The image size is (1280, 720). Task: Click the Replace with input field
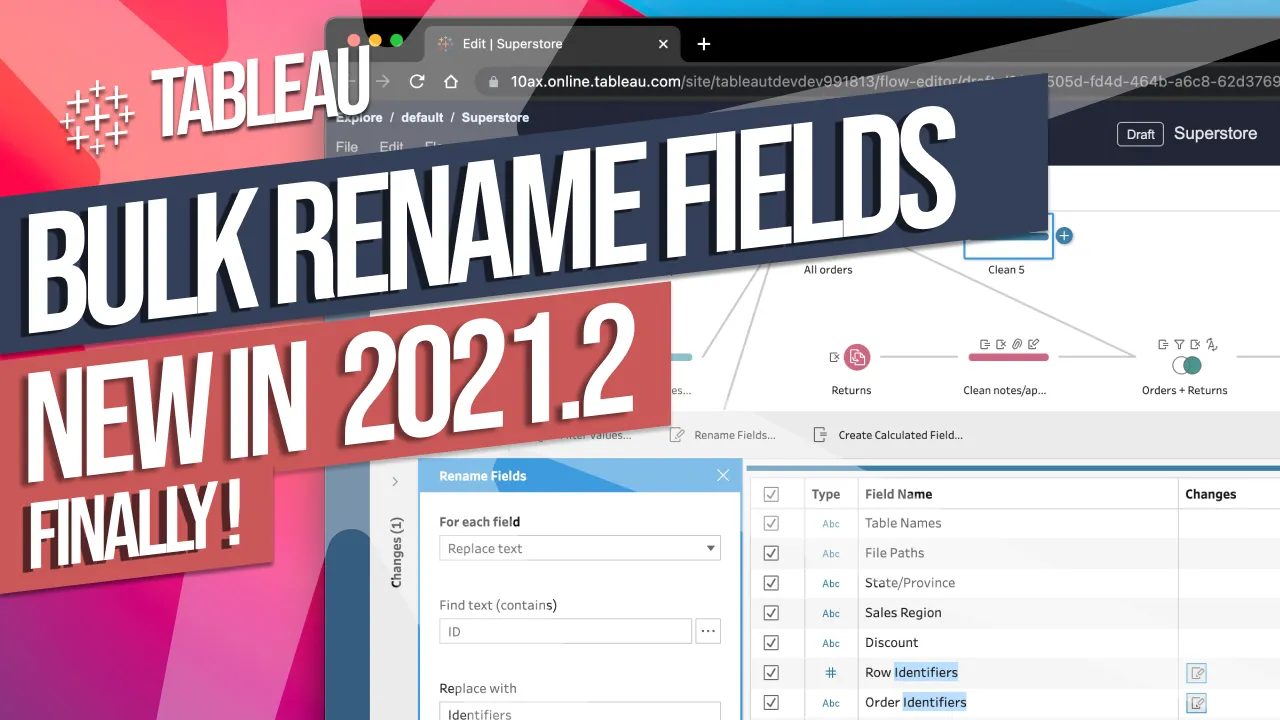(x=580, y=711)
